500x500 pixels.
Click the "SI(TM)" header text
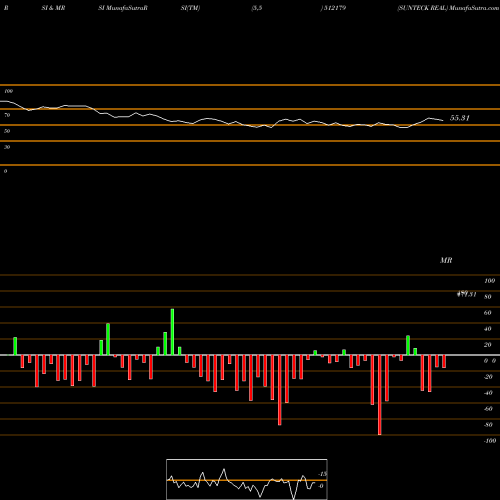tap(190, 8)
